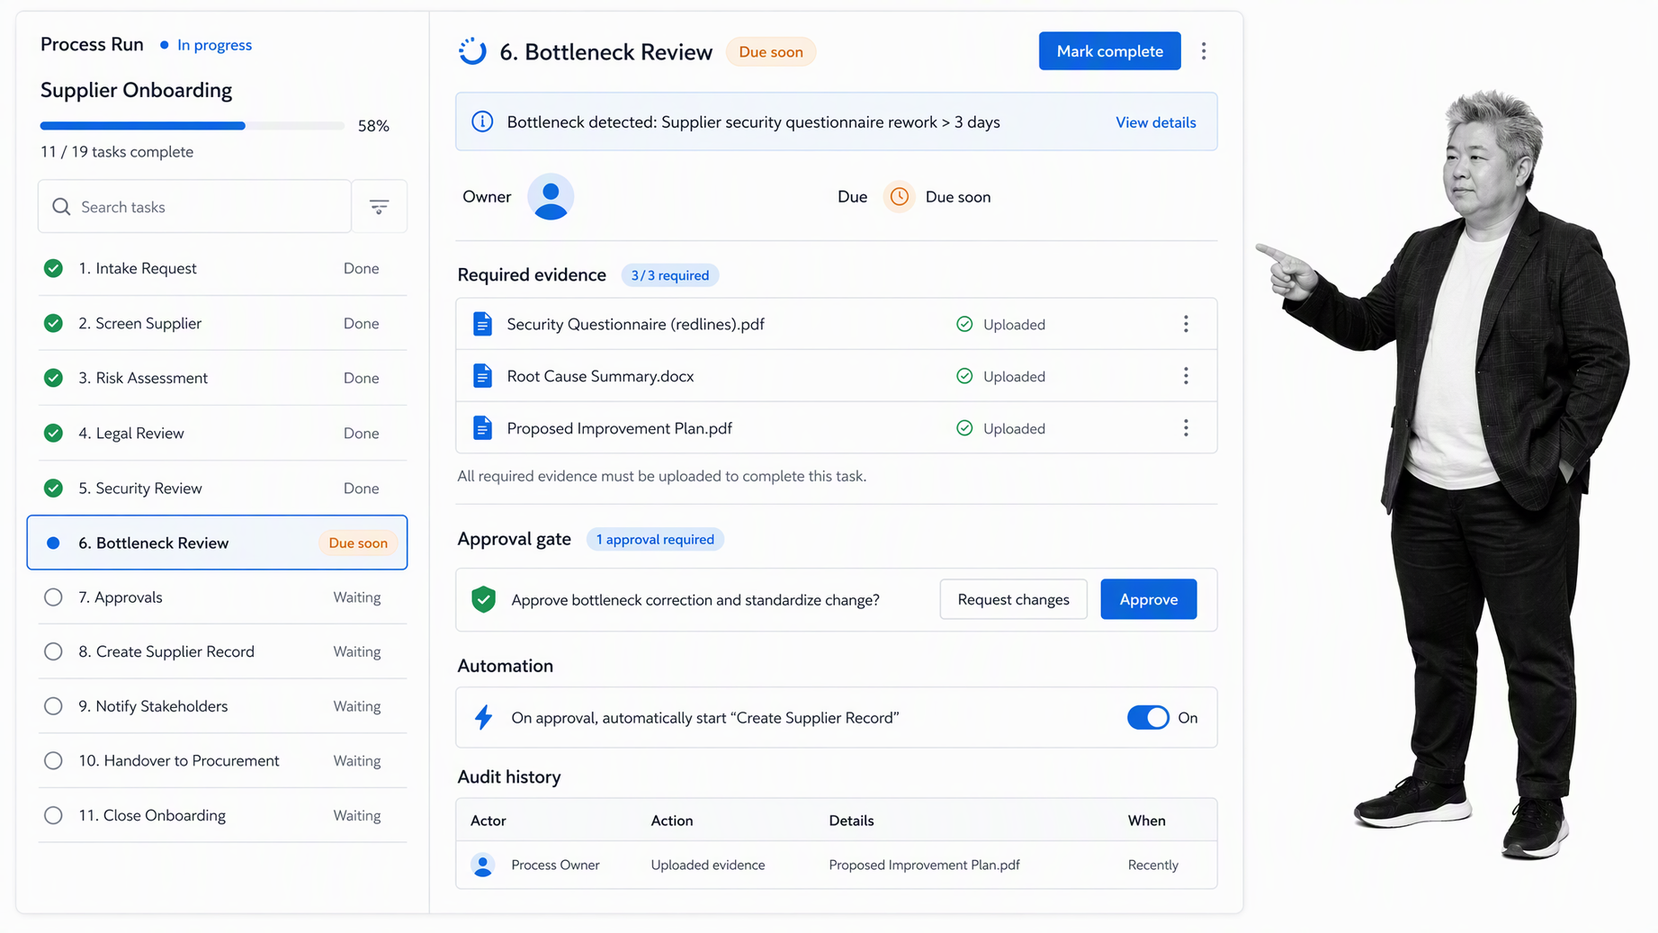Viewport: 1658px width, 933px height.
Task: Click uploaded check icon for Root Cause Summary
Action: click(x=964, y=376)
